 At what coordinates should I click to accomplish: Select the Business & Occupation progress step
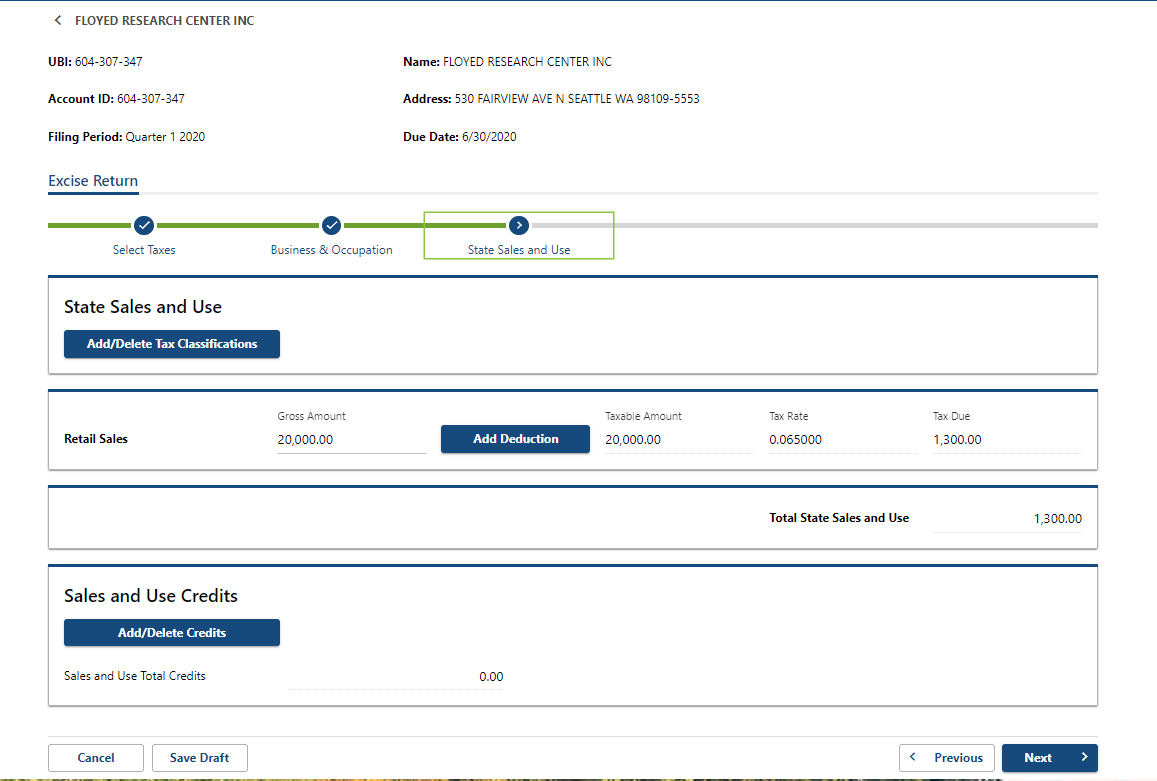[x=331, y=249]
